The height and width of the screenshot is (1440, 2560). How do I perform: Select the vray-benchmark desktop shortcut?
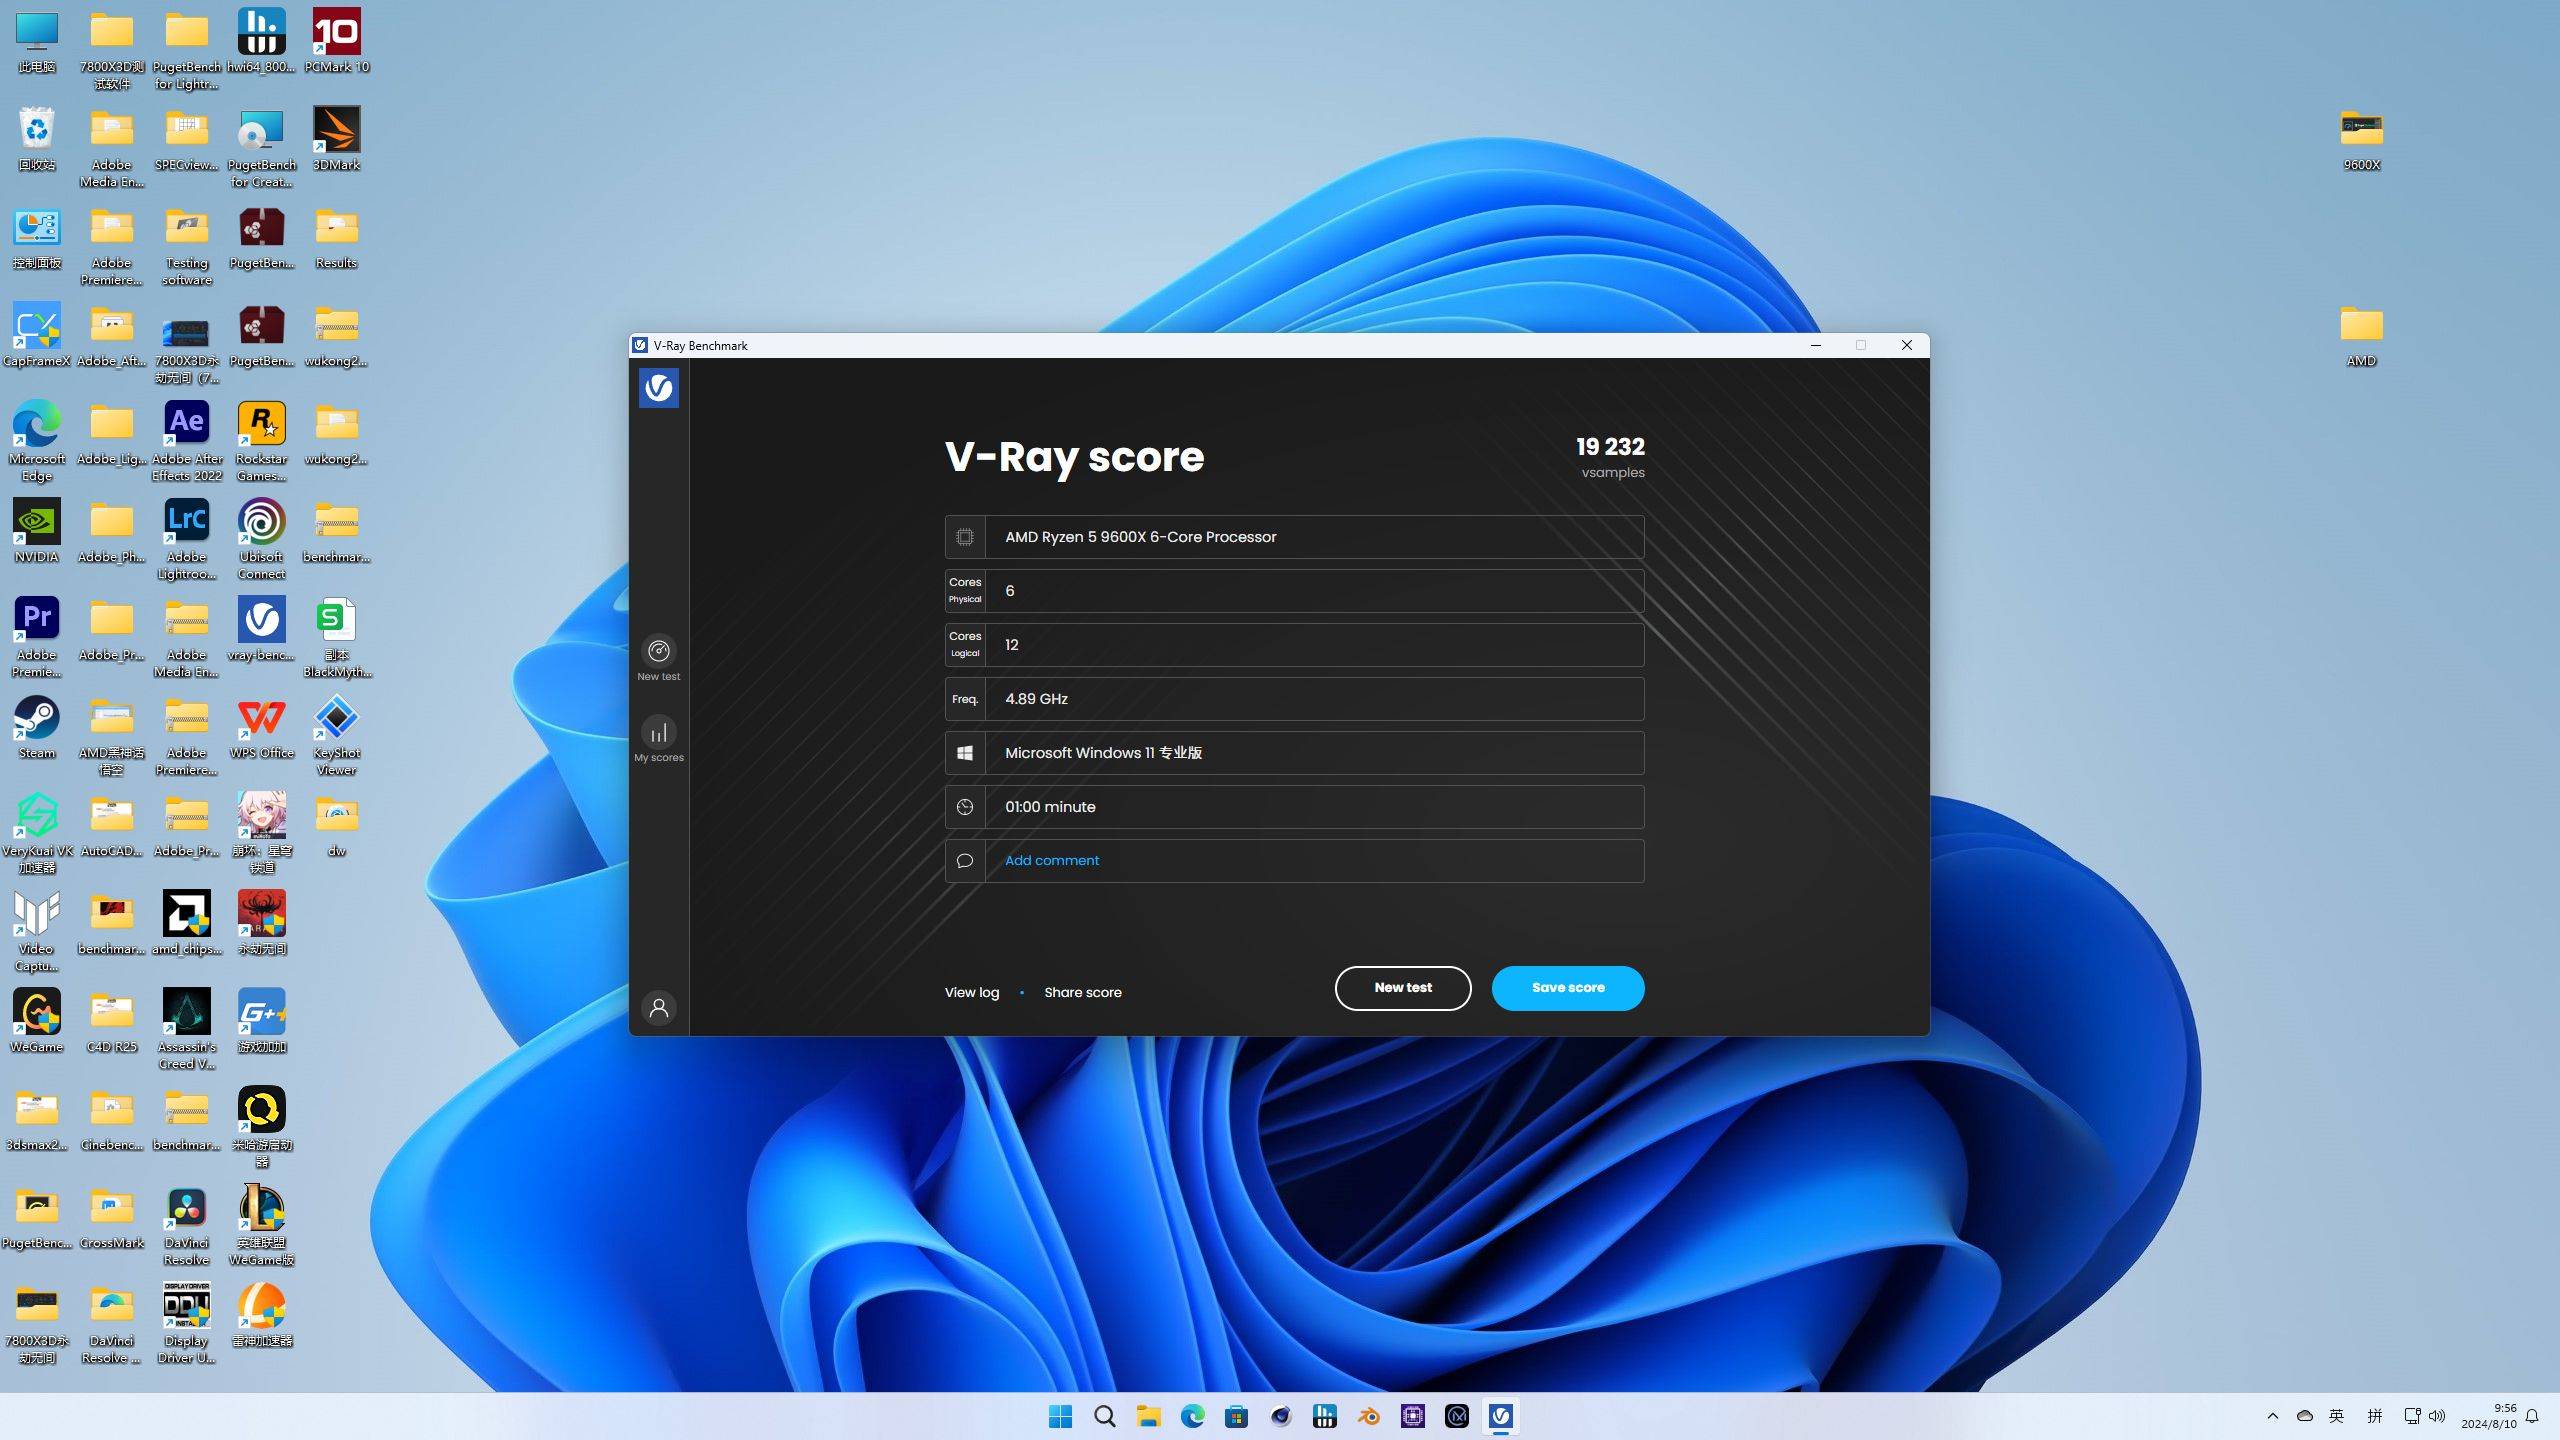tap(262, 629)
